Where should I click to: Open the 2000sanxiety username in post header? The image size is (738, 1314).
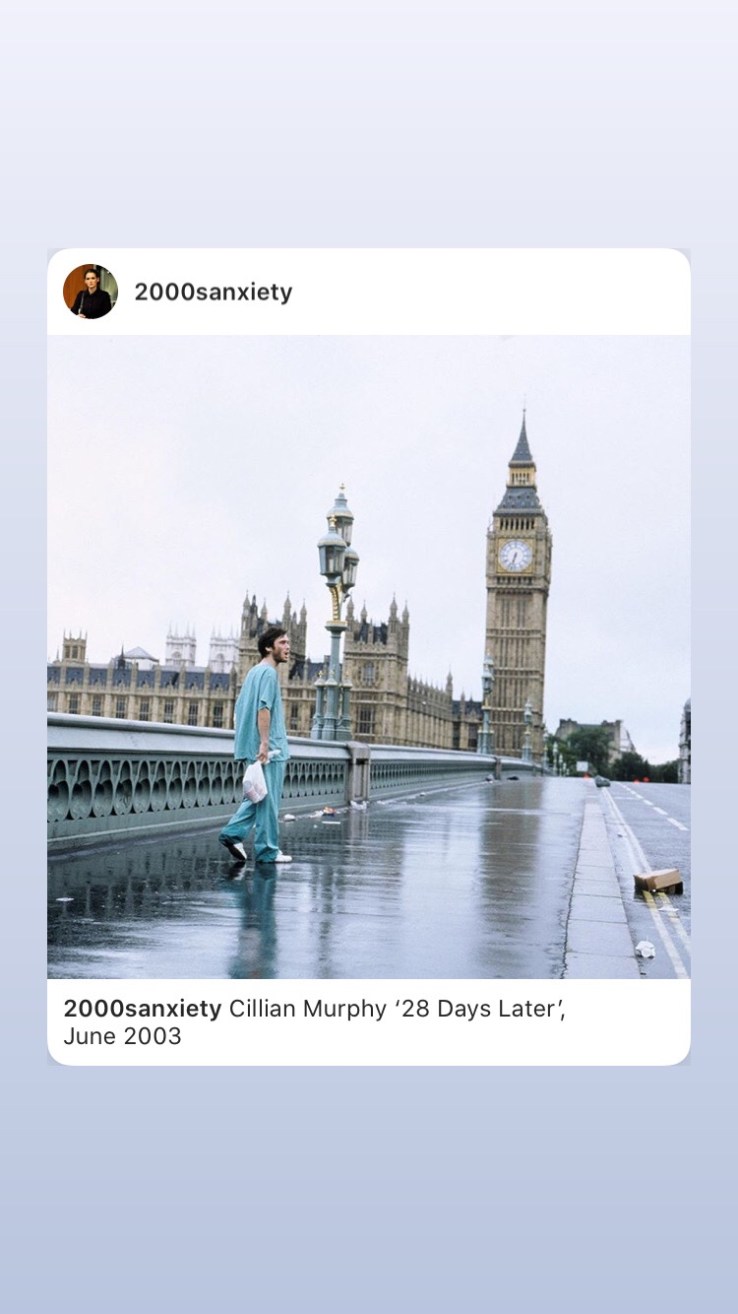(213, 292)
